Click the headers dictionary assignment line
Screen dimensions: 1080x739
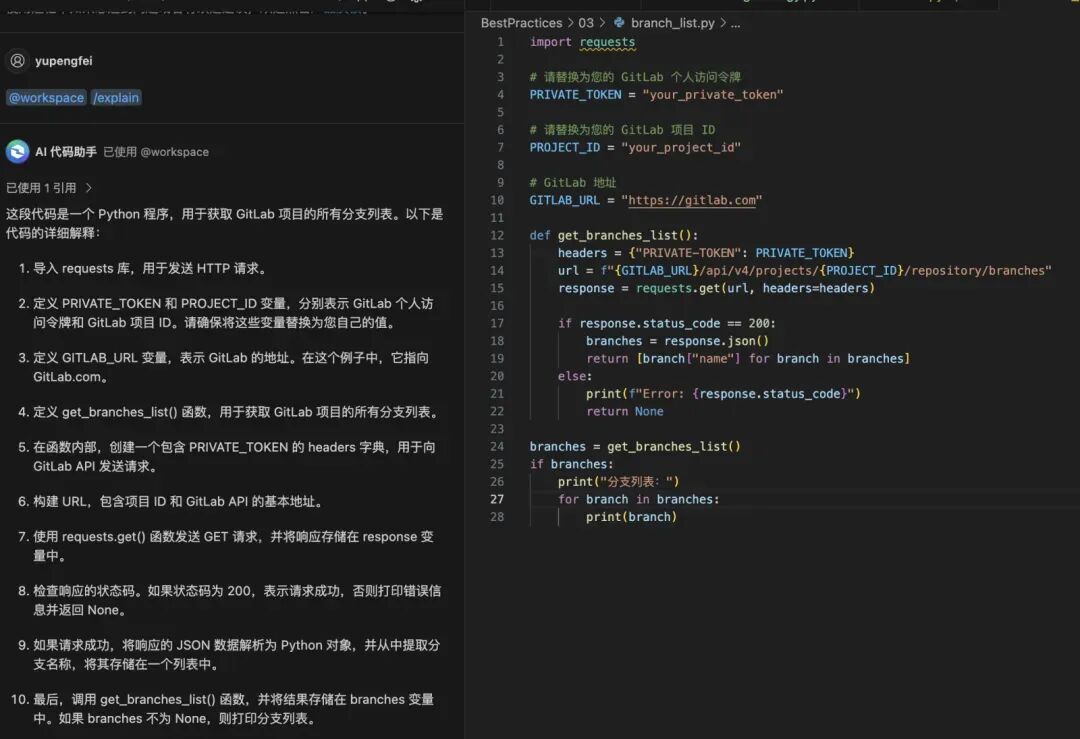tap(706, 253)
